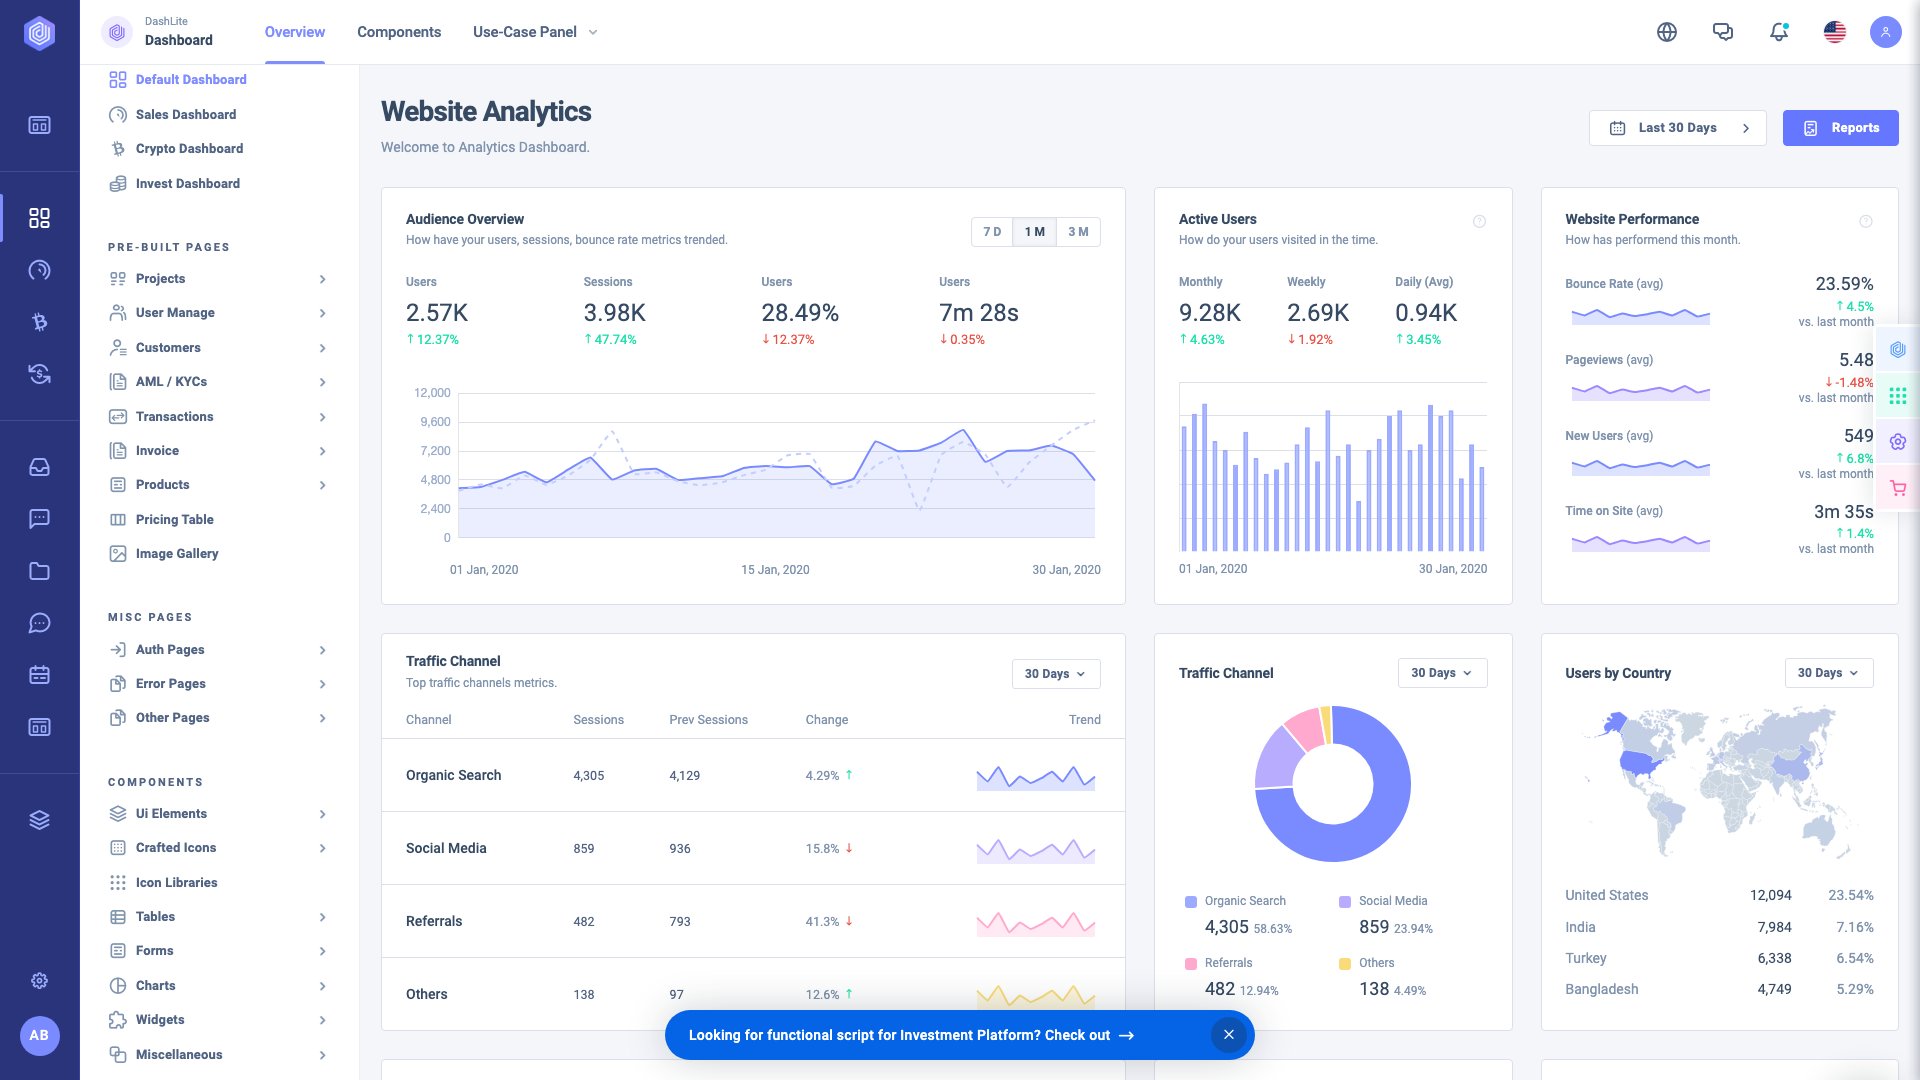Image resolution: width=1920 pixels, height=1080 pixels.
Task: Click the File Manager folder icon in sidebar
Action: coord(40,570)
